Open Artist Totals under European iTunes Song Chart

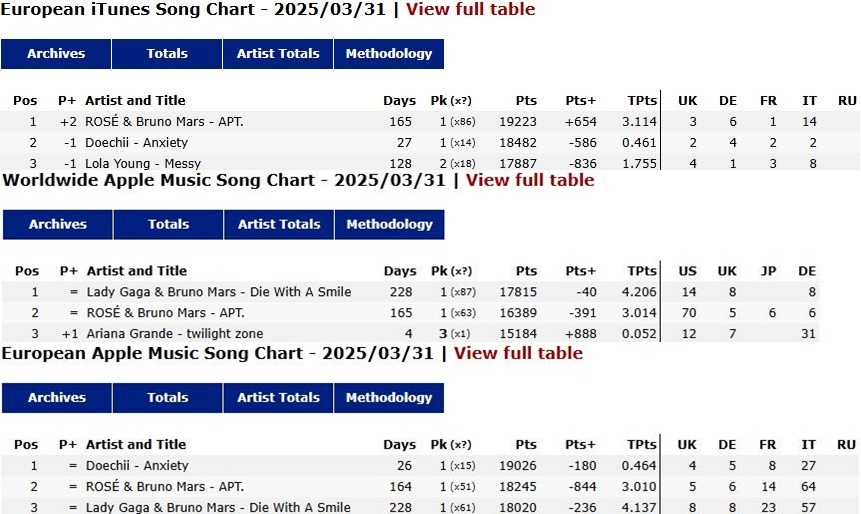[x=278, y=54]
